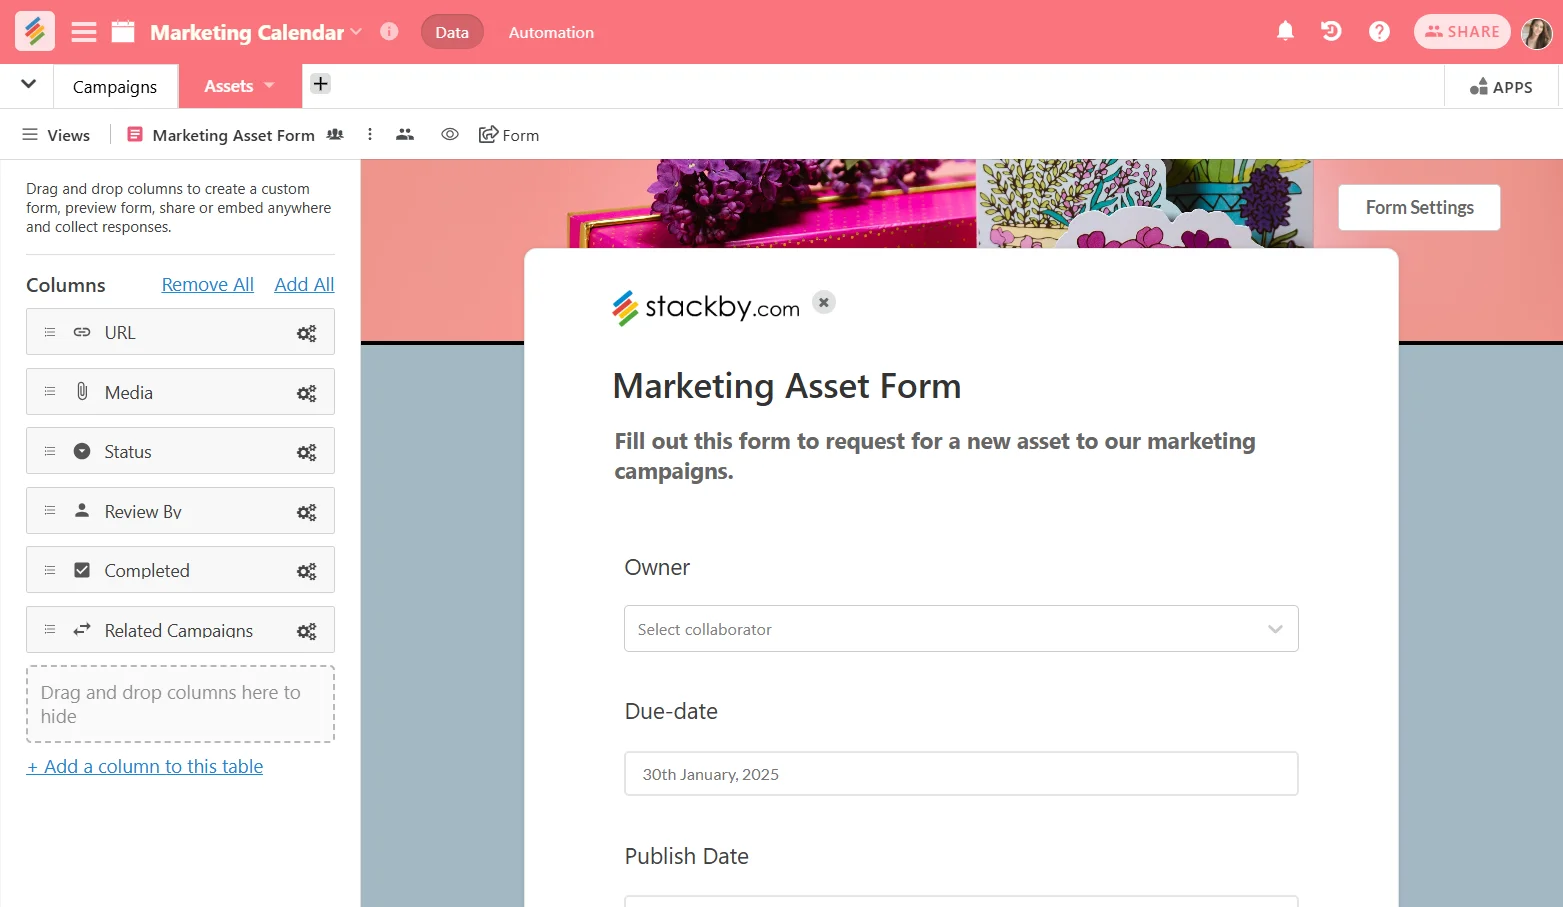The width and height of the screenshot is (1563, 907).
Task: Click the collaborators icon next to Marketing Asset Form
Action: click(x=335, y=134)
